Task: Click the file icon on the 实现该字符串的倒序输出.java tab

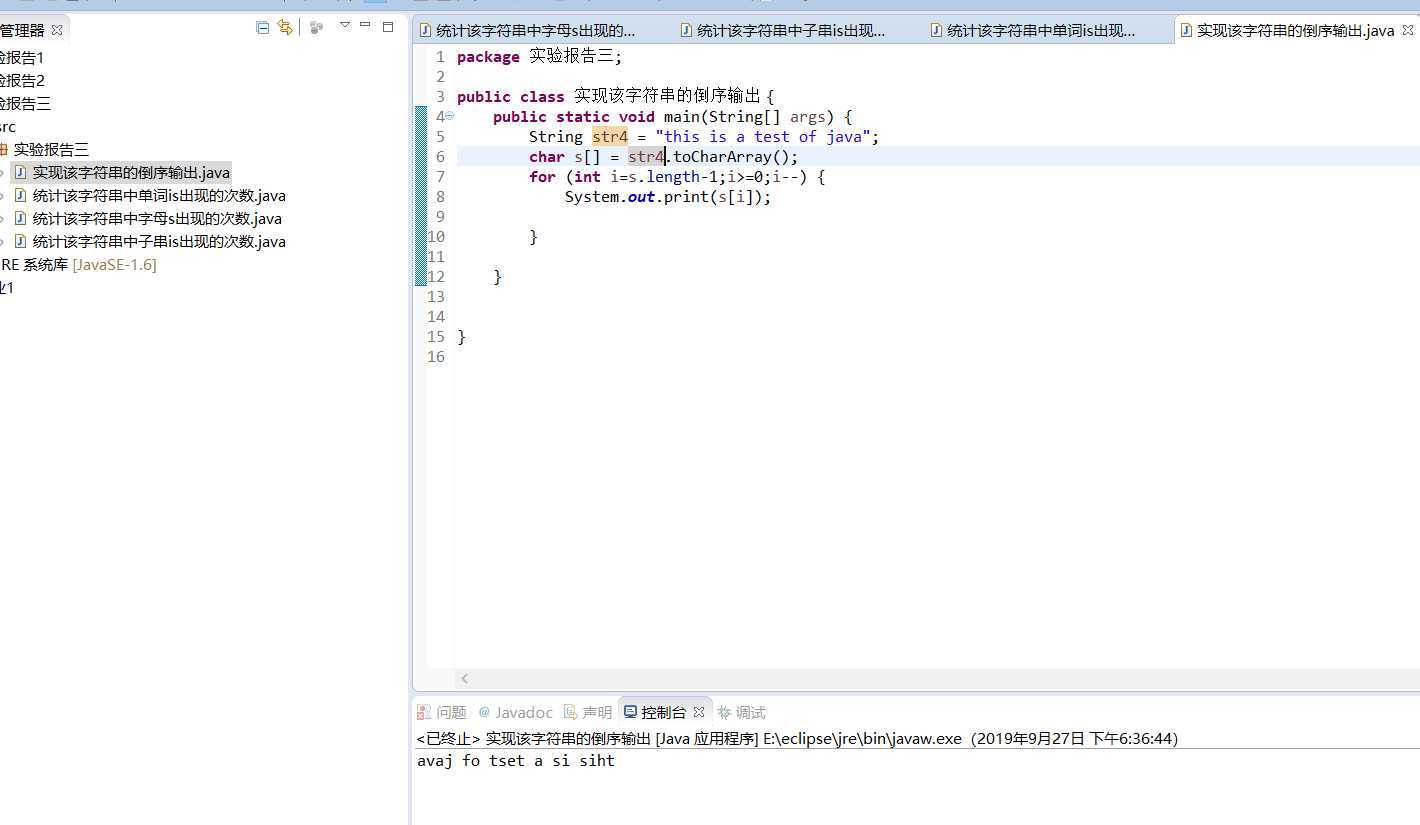Action: [1186, 31]
